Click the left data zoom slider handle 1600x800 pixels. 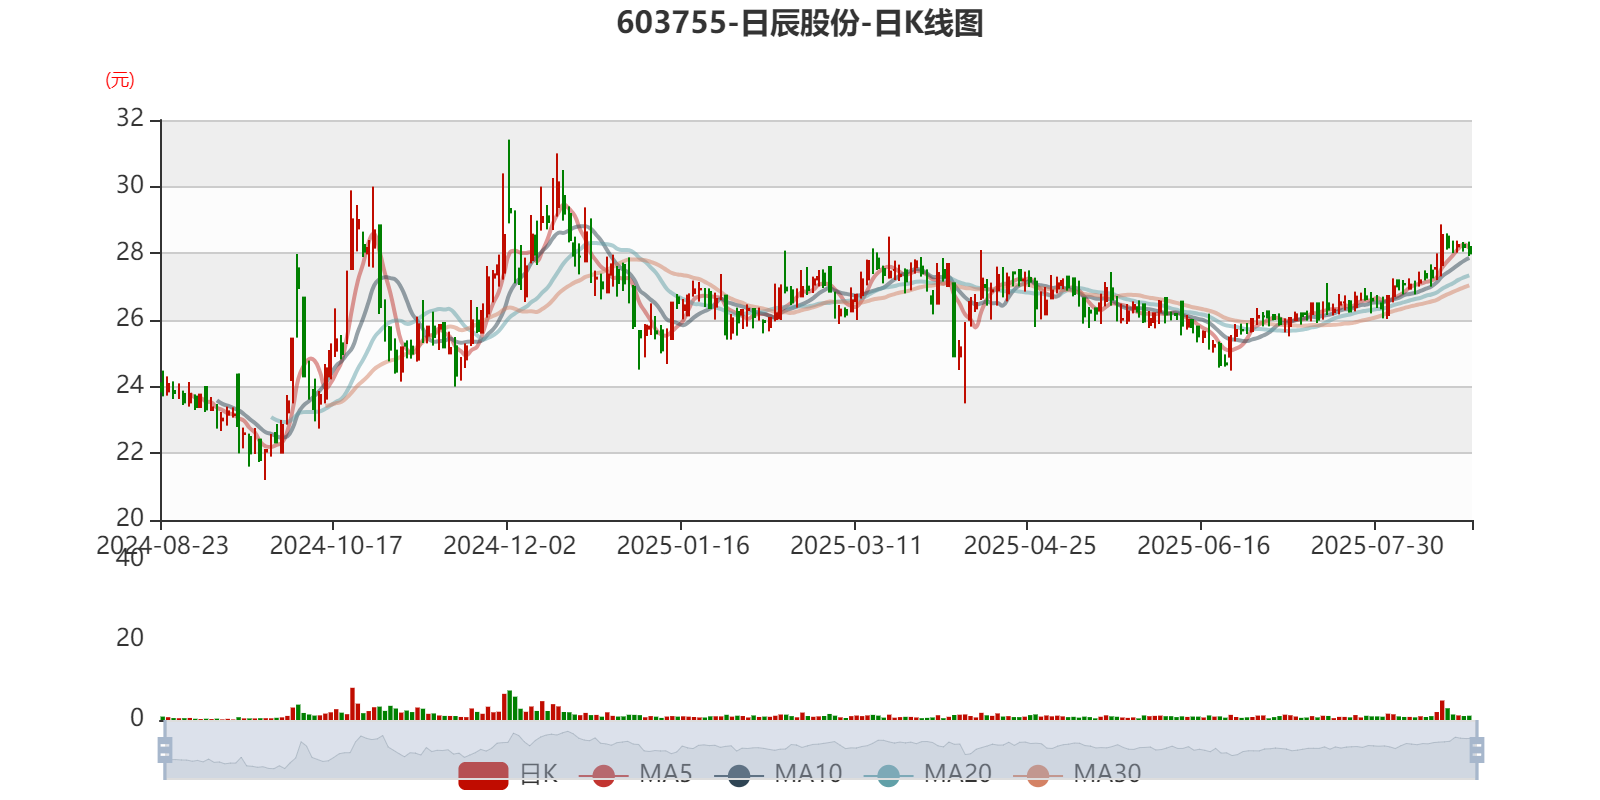click(165, 750)
